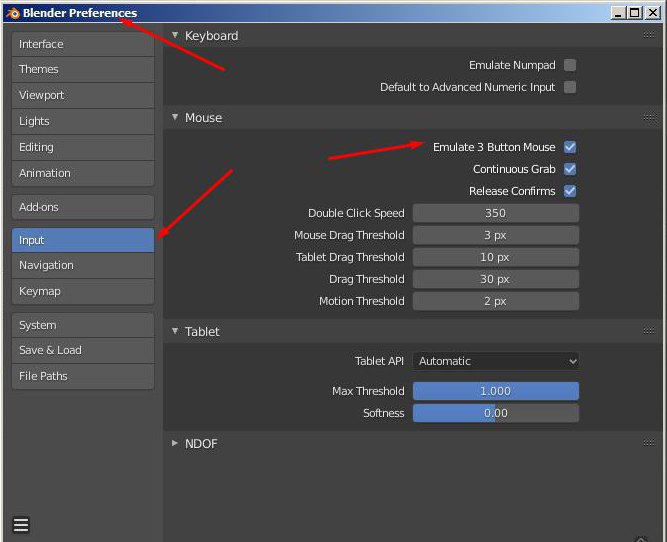Open the Keymap section
Screen dimensions: 667x542
point(83,291)
